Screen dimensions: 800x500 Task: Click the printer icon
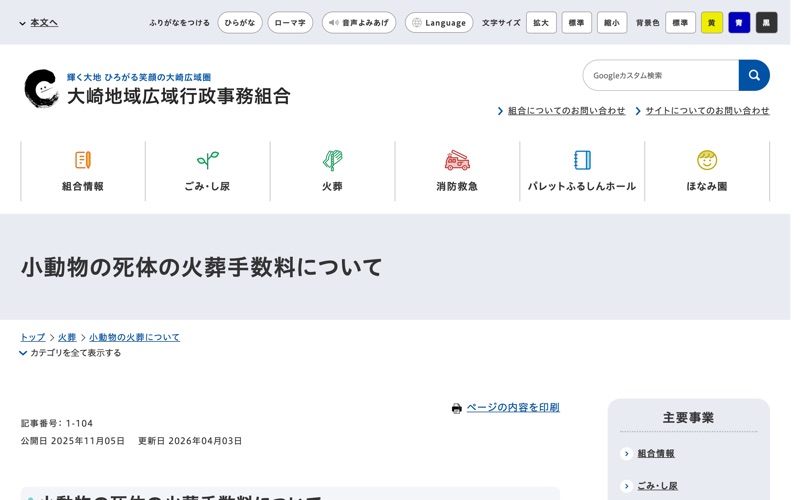[457, 408]
